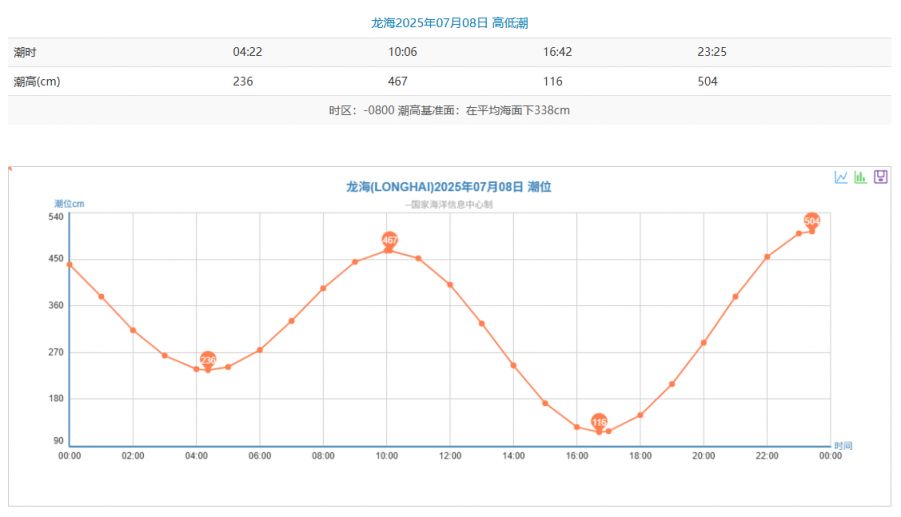Select the data point at 00:00

69,264
